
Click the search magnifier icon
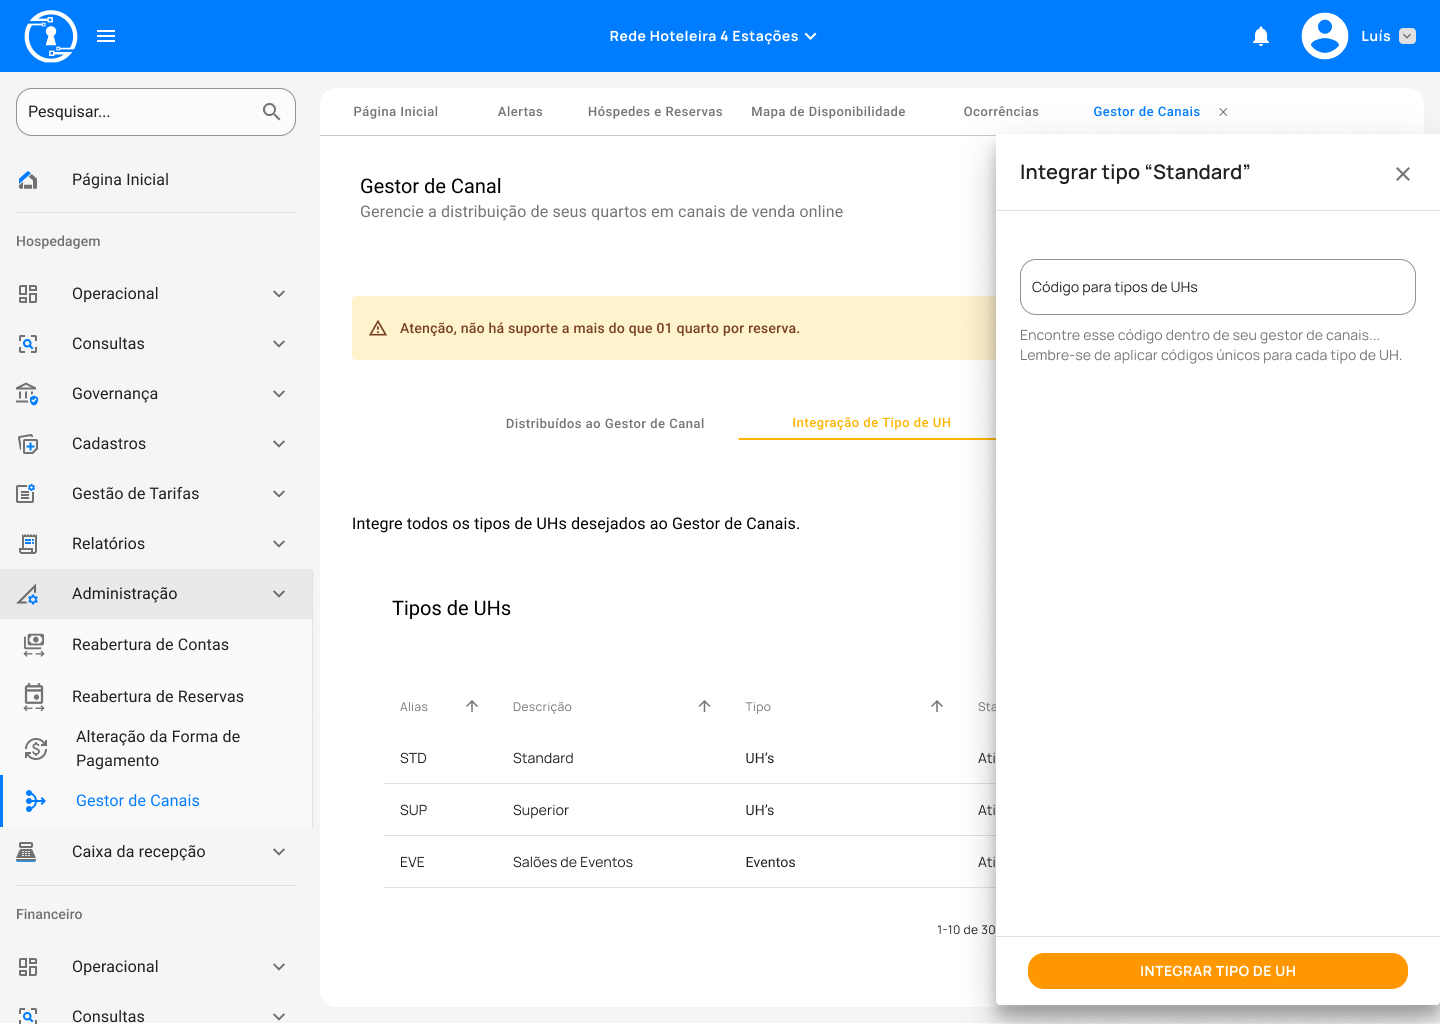click(271, 112)
